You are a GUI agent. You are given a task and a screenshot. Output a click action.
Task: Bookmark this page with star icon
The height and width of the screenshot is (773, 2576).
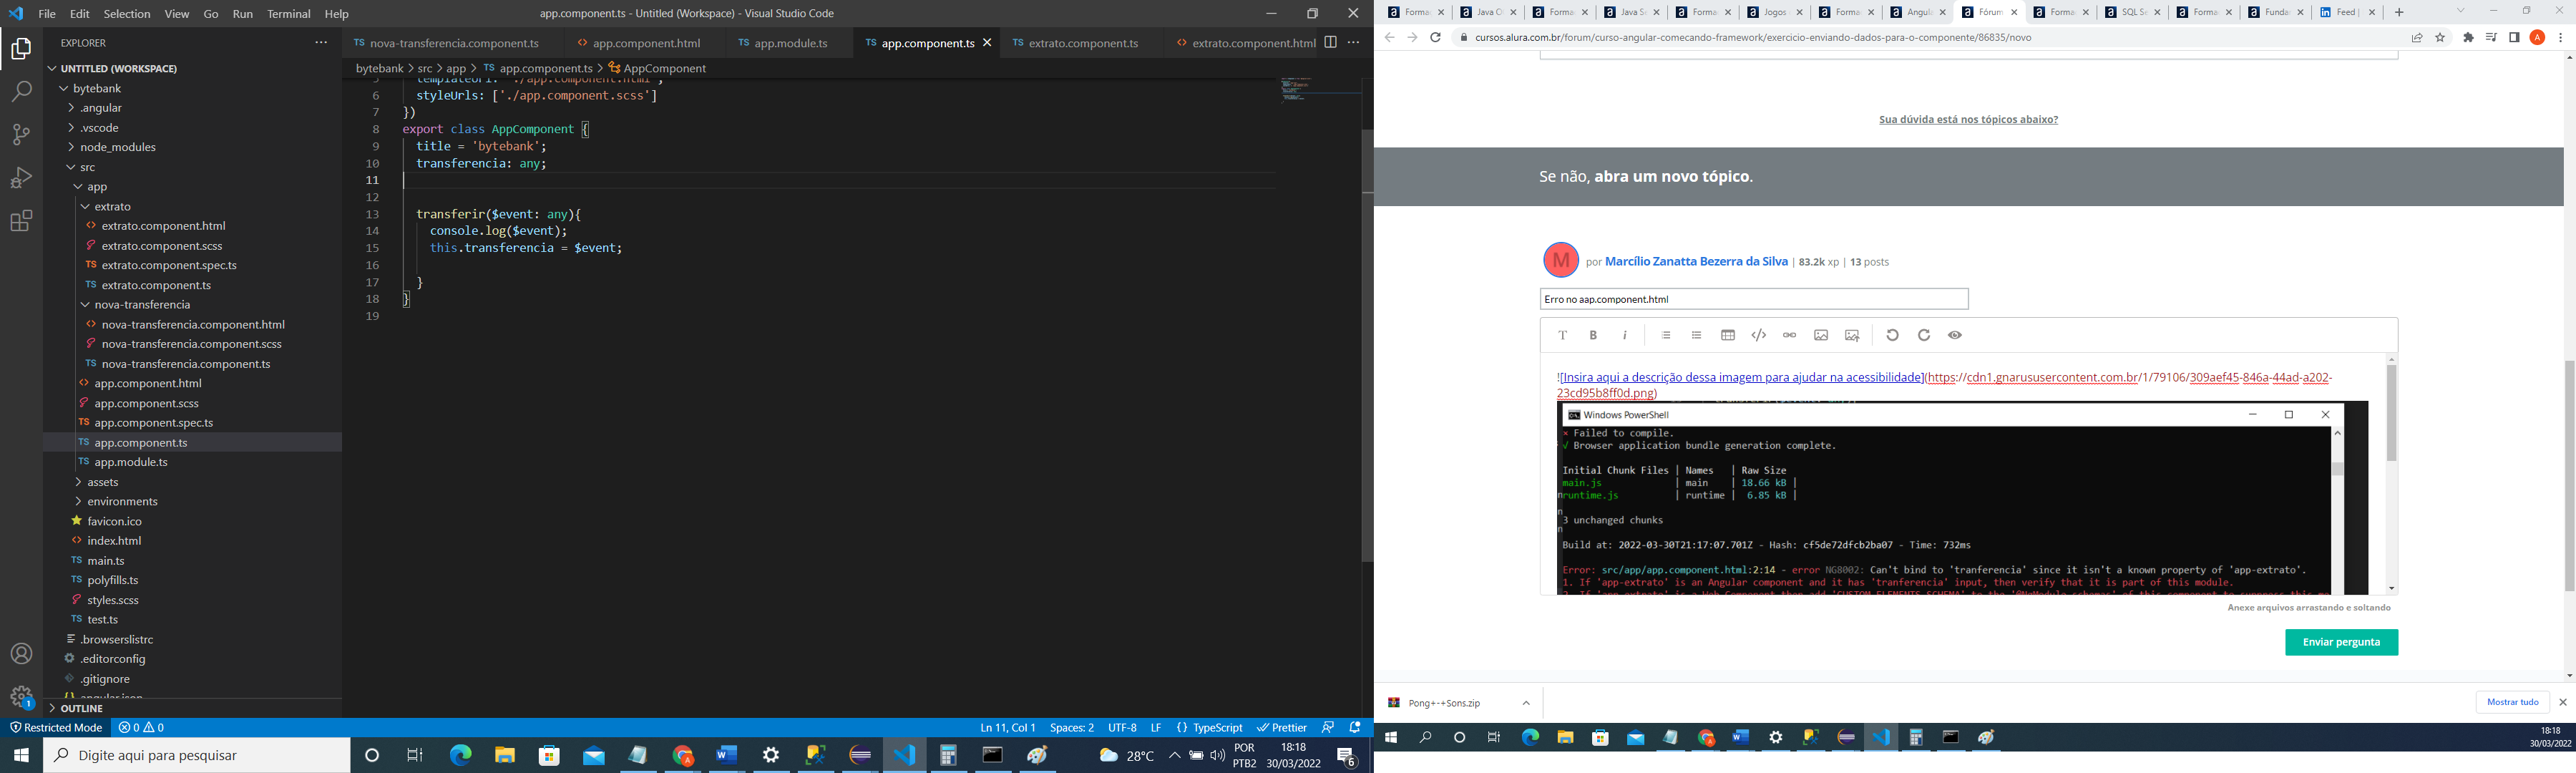(x=2440, y=37)
